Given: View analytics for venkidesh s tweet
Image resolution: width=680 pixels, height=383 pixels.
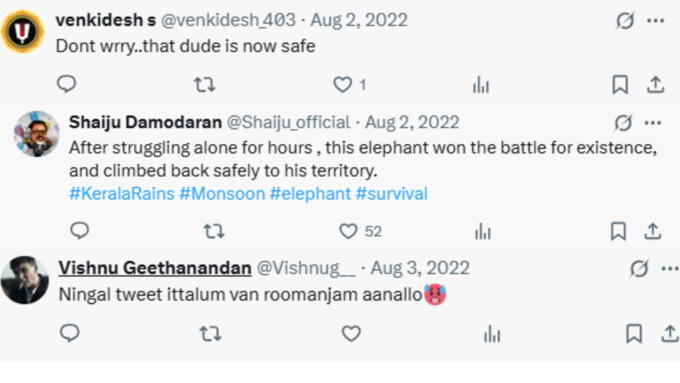Looking at the screenshot, I should coord(481,85).
